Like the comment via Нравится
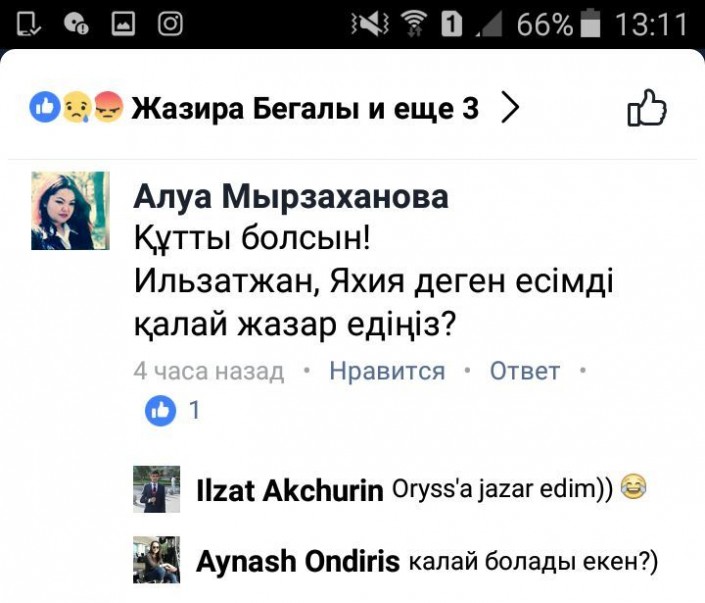The image size is (705, 603). click(387, 371)
